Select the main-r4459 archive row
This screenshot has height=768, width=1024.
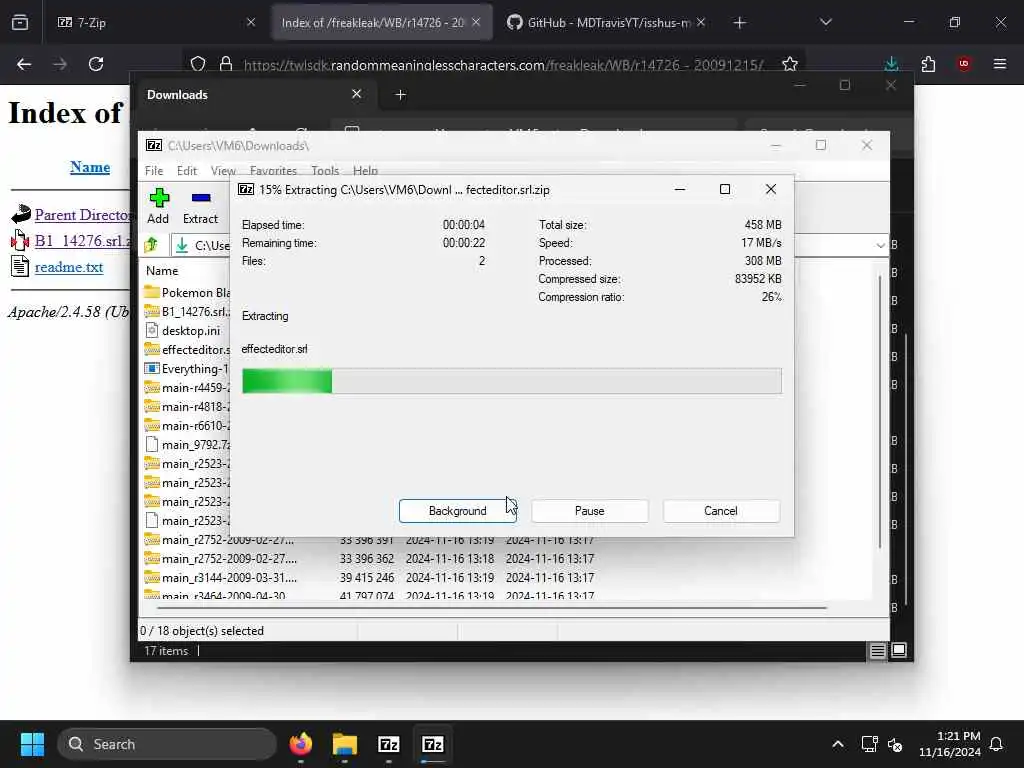click(x=187, y=387)
